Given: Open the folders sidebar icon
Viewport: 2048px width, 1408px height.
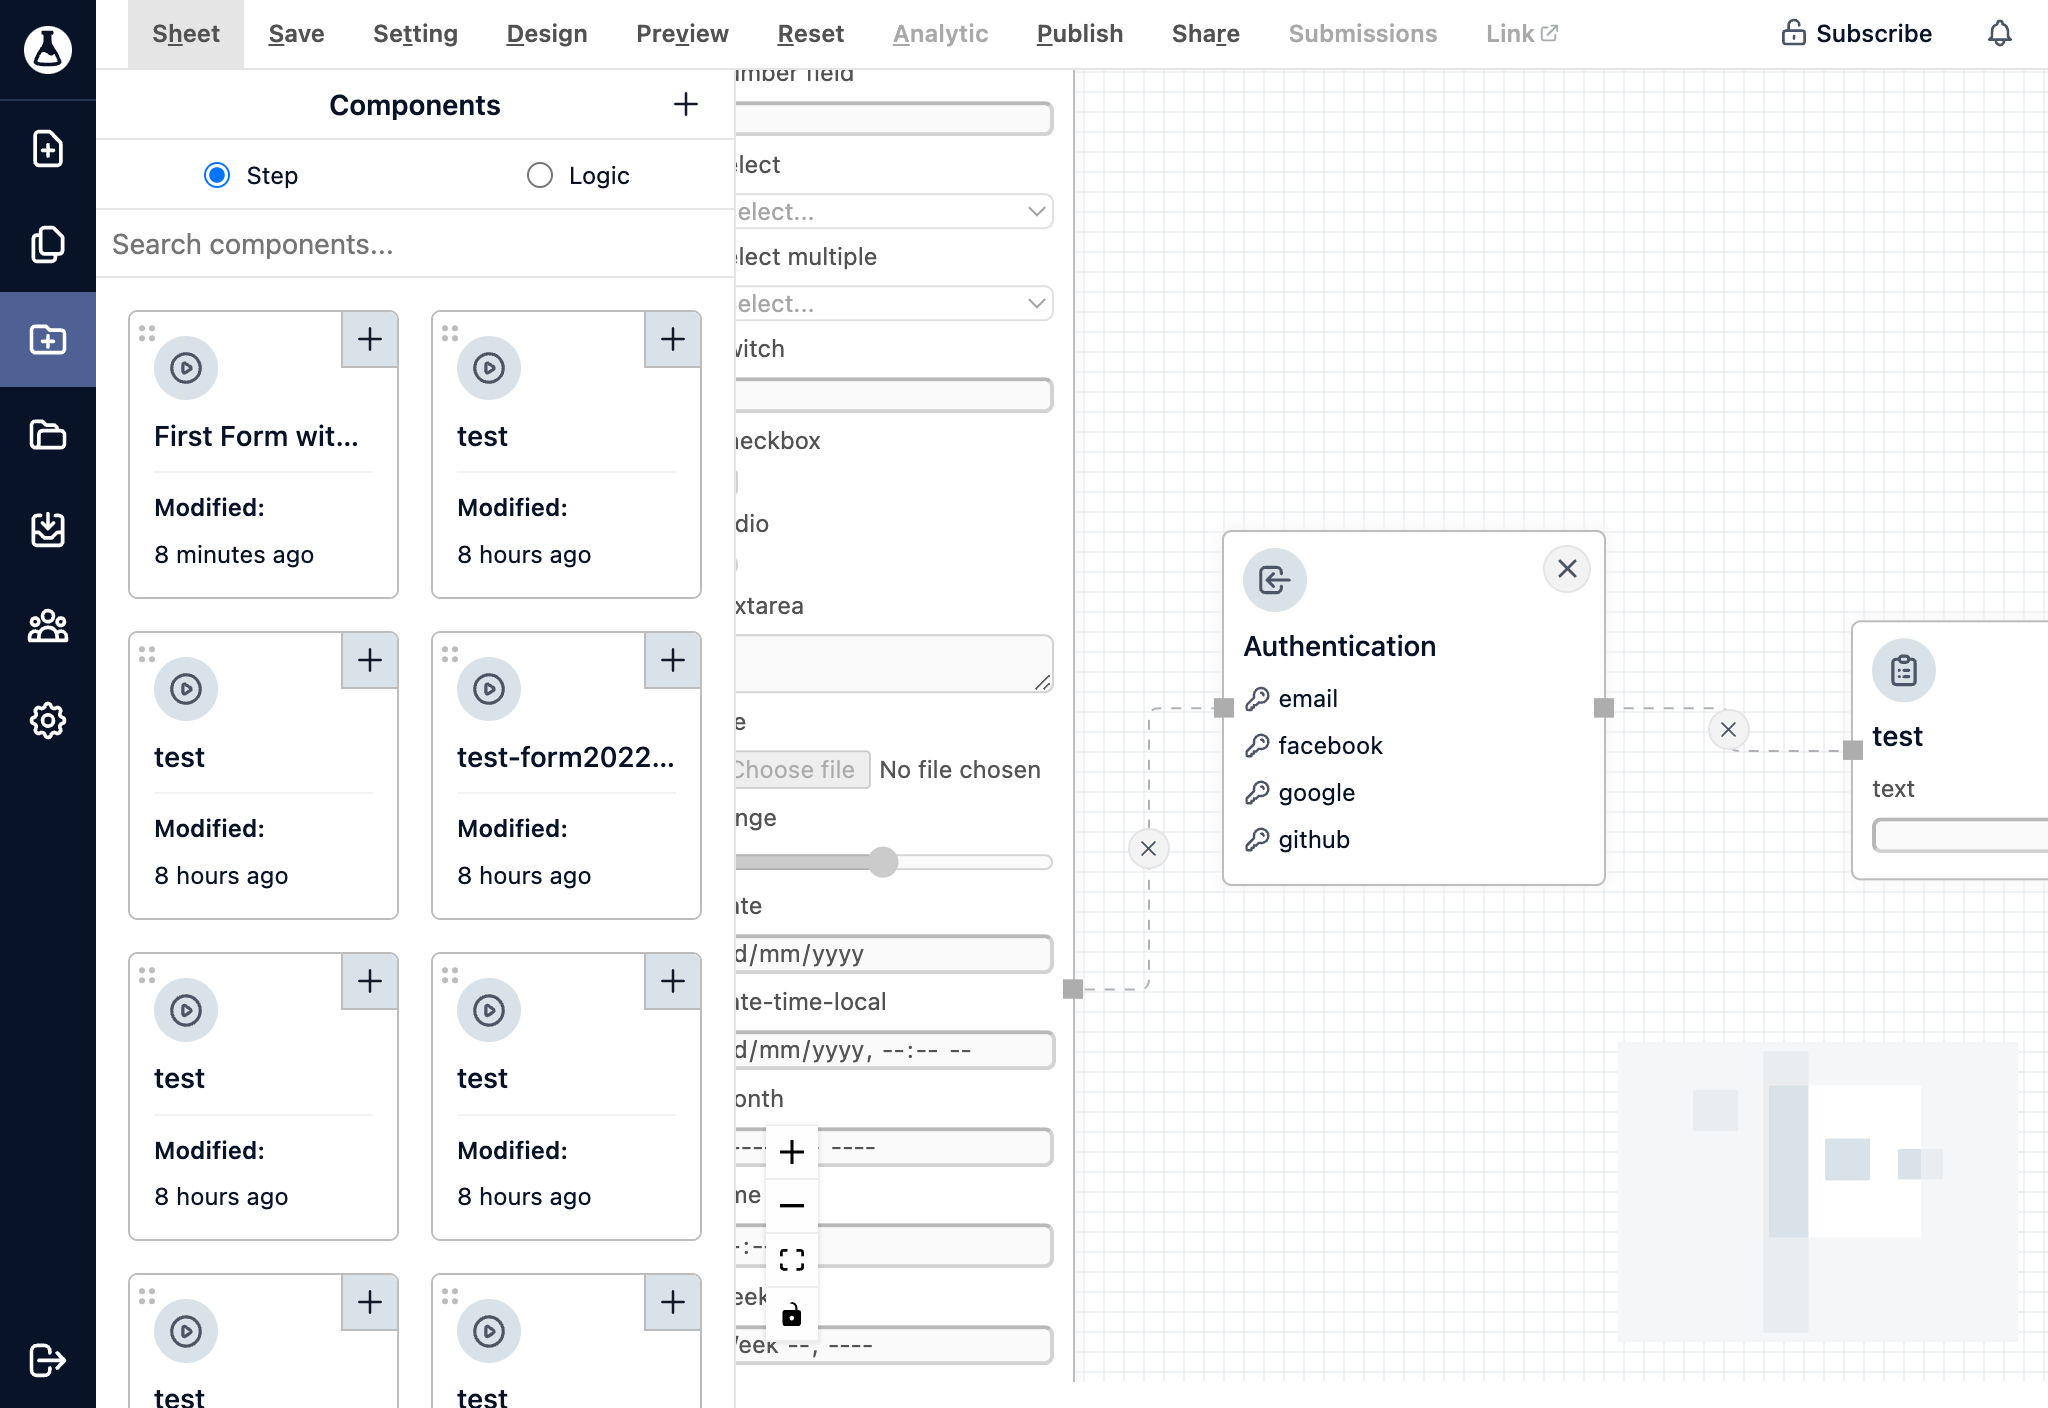Looking at the screenshot, I should [48, 435].
